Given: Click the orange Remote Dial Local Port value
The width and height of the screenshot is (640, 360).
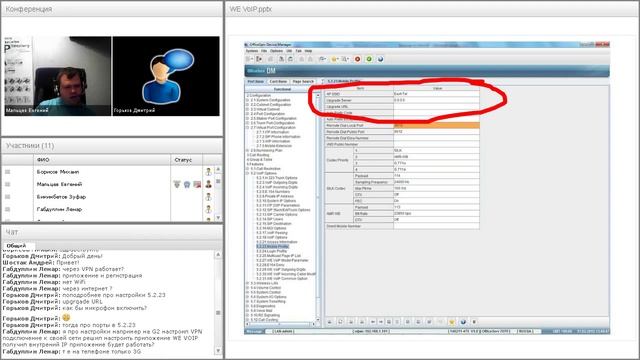Looking at the screenshot, I should tap(436, 126).
